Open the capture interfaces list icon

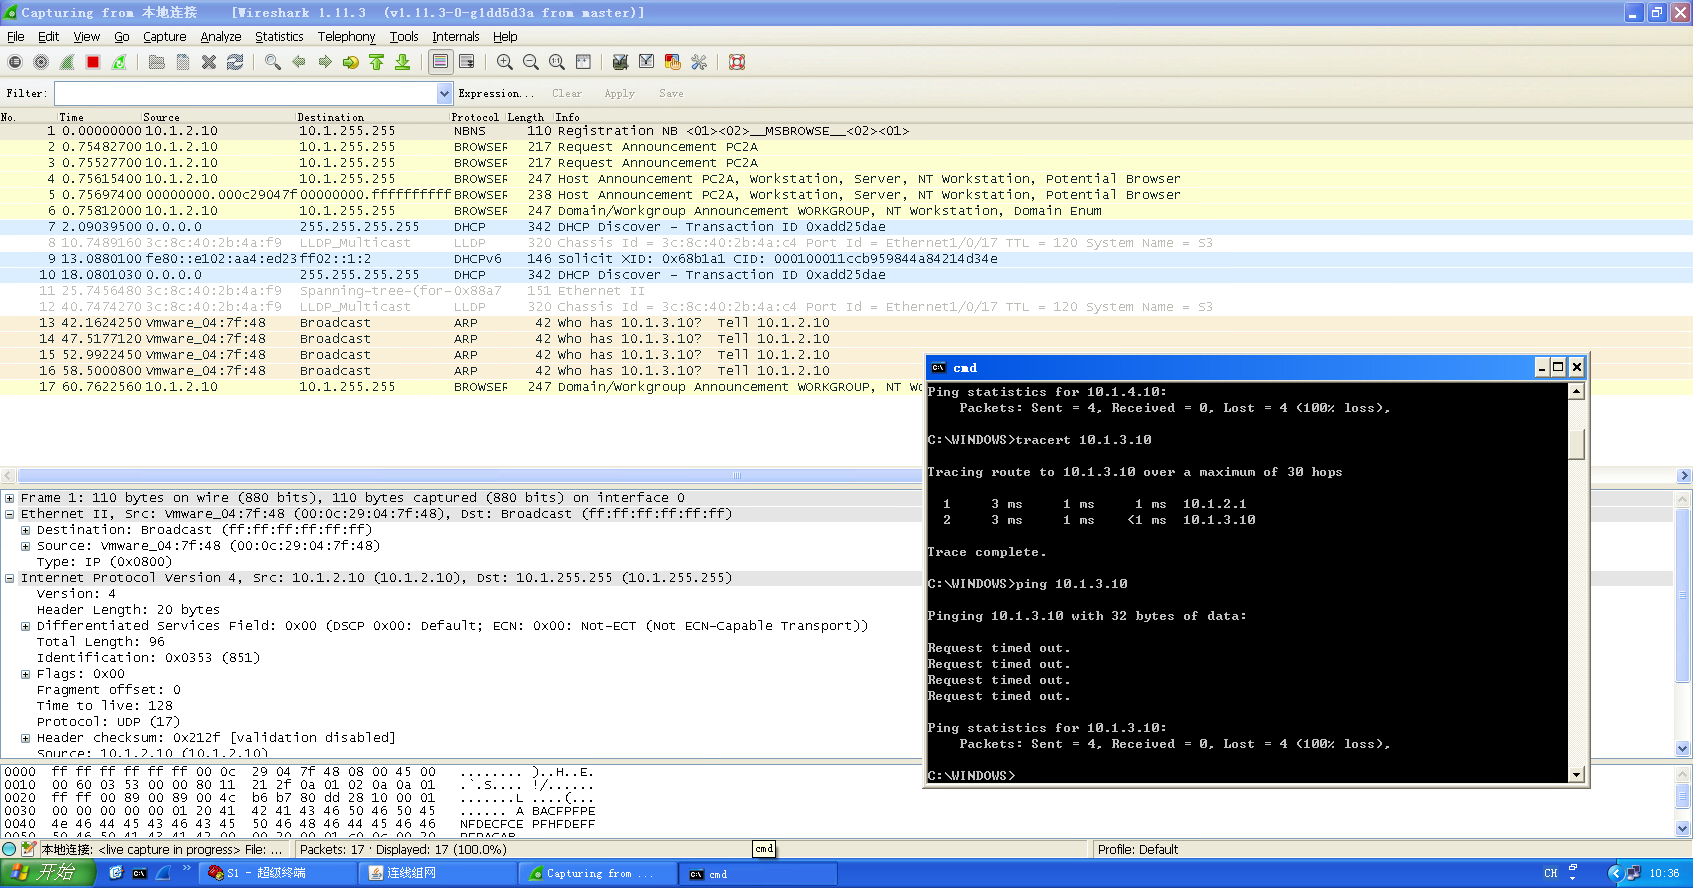[x=15, y=62]
